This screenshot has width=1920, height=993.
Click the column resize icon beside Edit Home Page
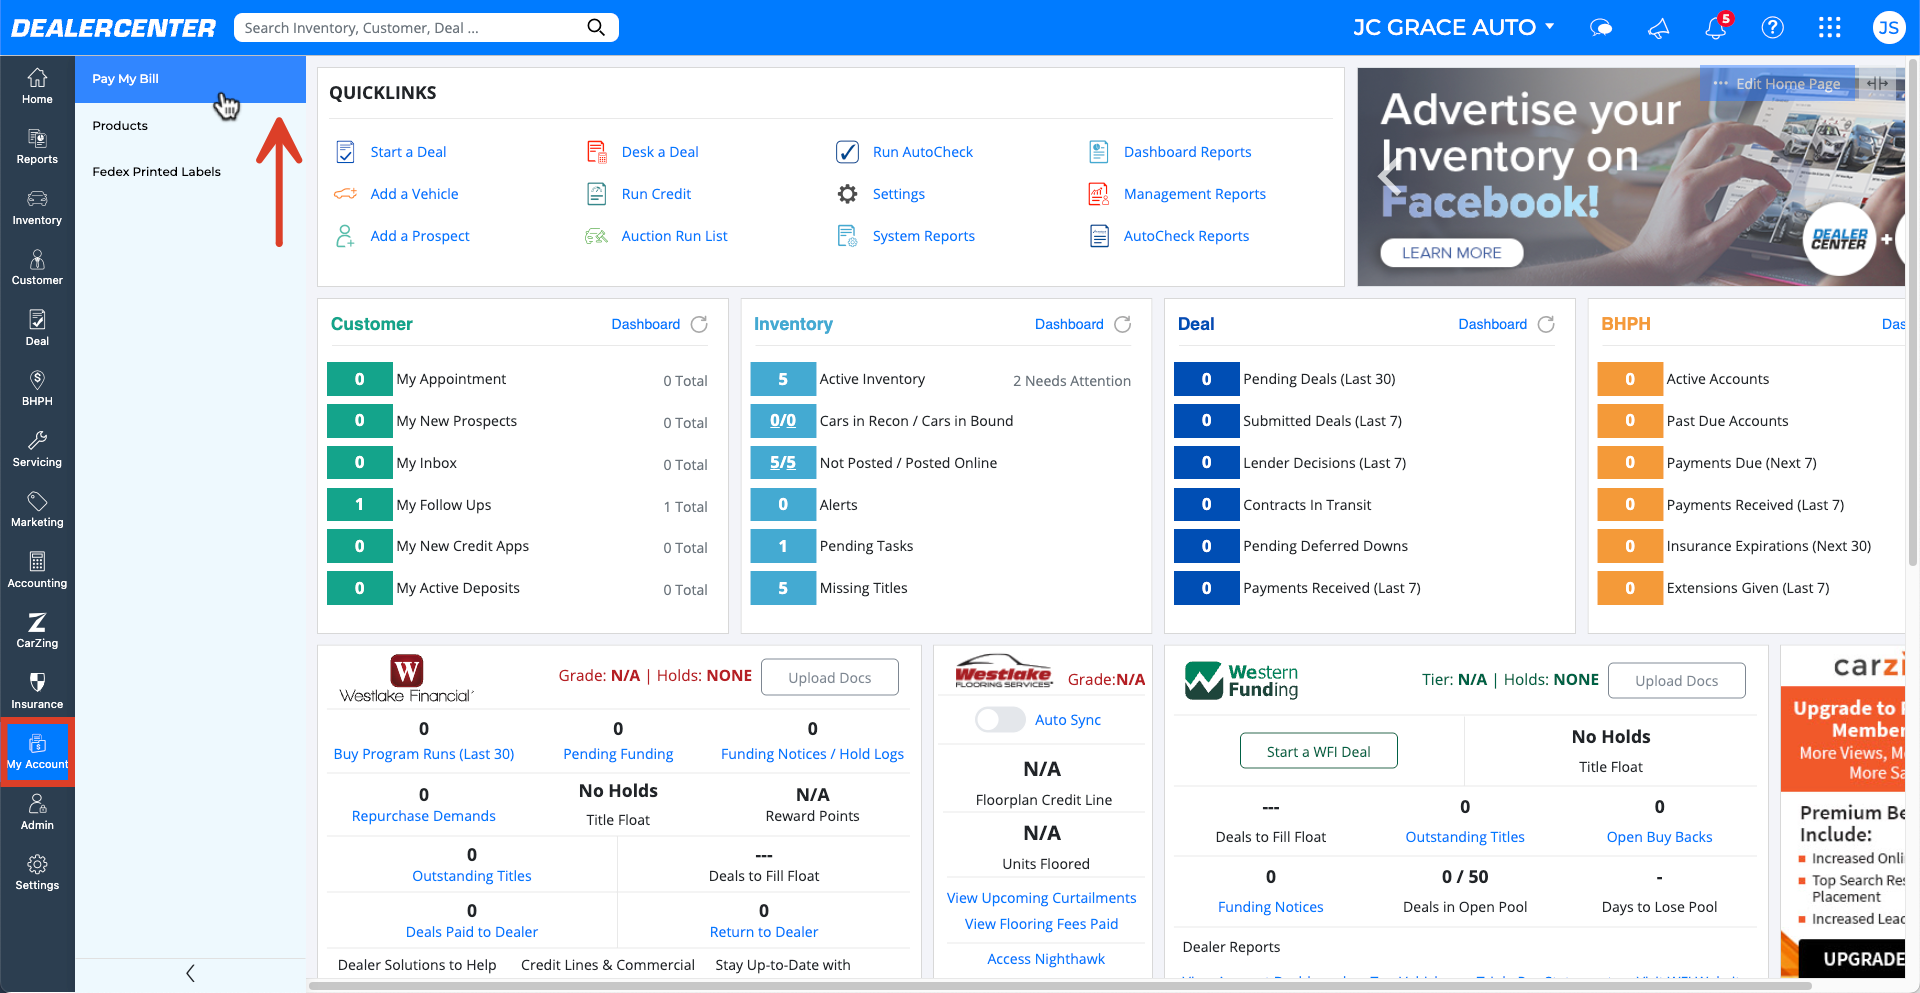coord(1877,84)
